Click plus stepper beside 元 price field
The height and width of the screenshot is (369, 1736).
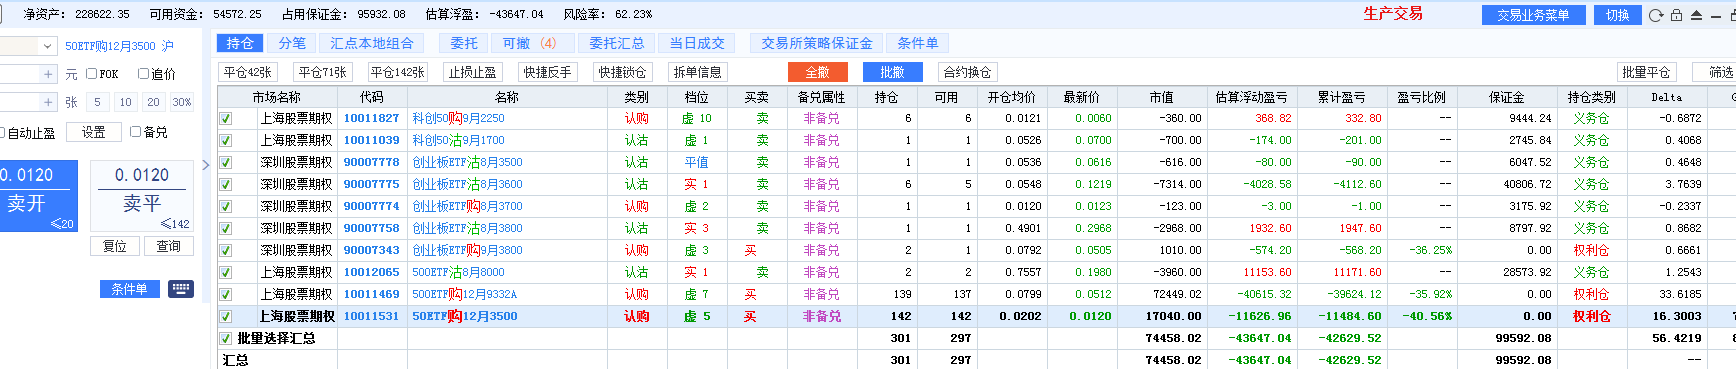pyautogui.click(x=48, y=74)
